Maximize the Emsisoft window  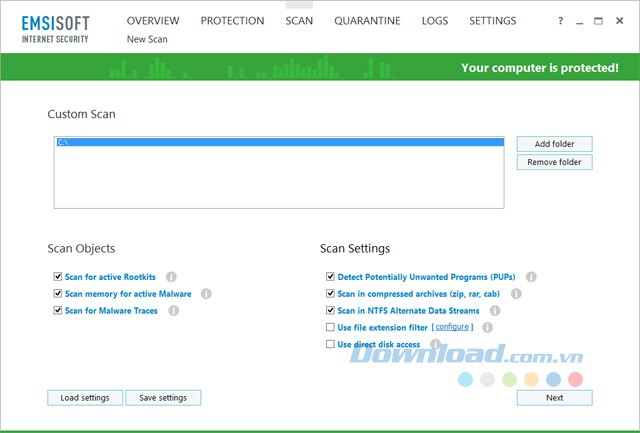point(598,21)
